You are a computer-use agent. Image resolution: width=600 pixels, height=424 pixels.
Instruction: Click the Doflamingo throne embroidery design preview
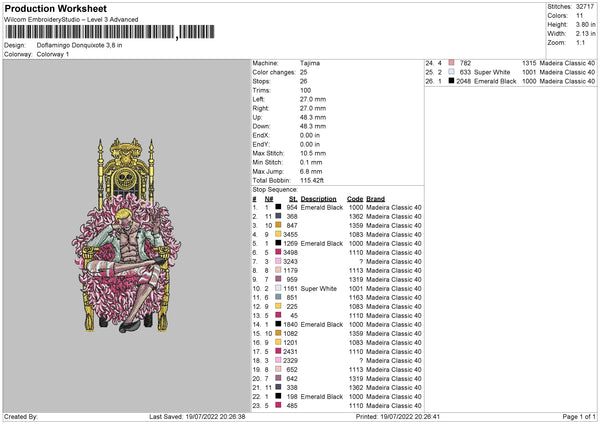pos(126,235)
